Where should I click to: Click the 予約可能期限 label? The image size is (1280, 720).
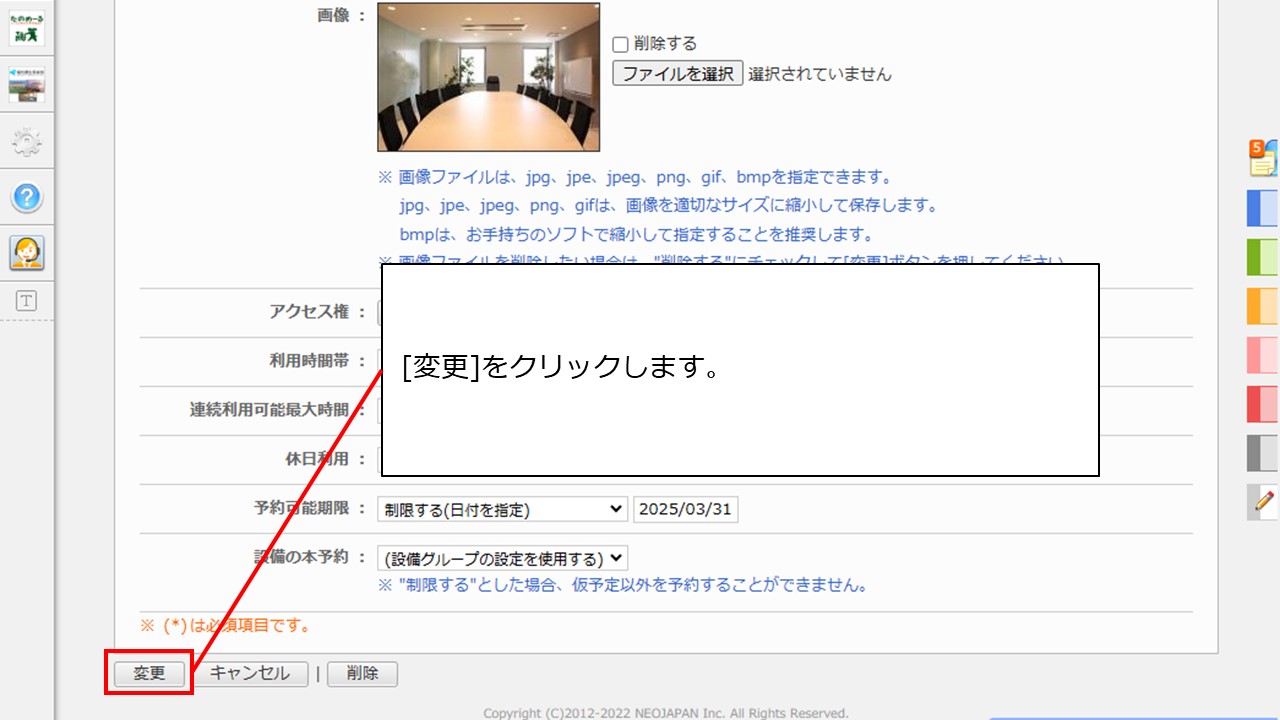coord(301,508)
